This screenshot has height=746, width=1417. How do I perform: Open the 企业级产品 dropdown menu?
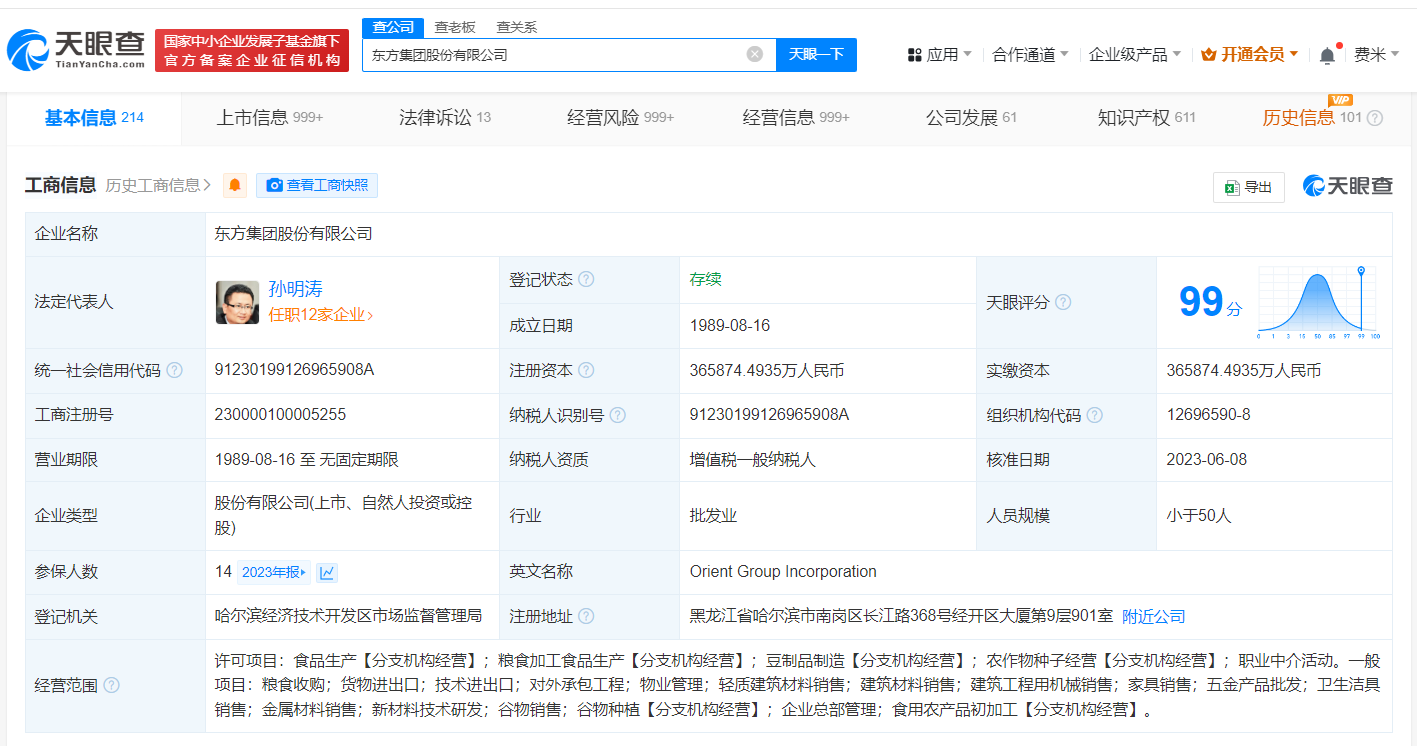pos(1131,54)
